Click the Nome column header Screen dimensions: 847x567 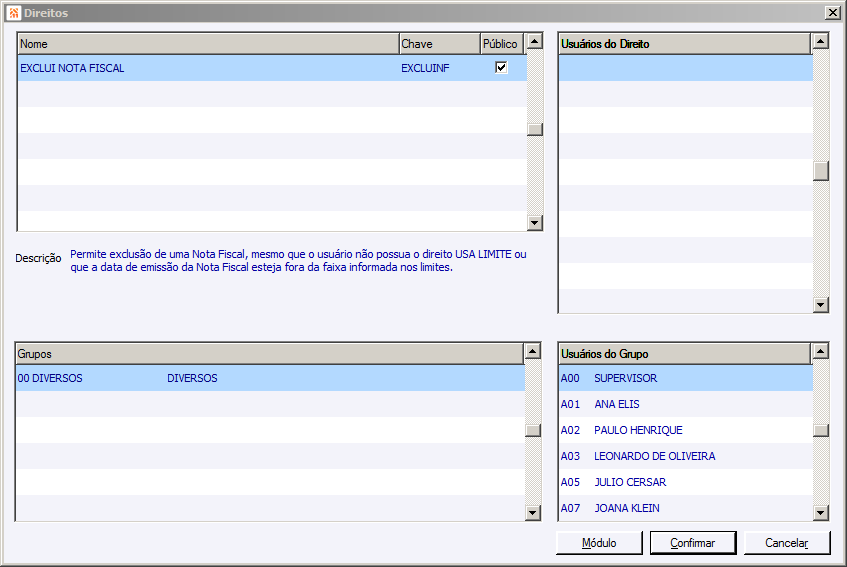[x=209, y=44]
